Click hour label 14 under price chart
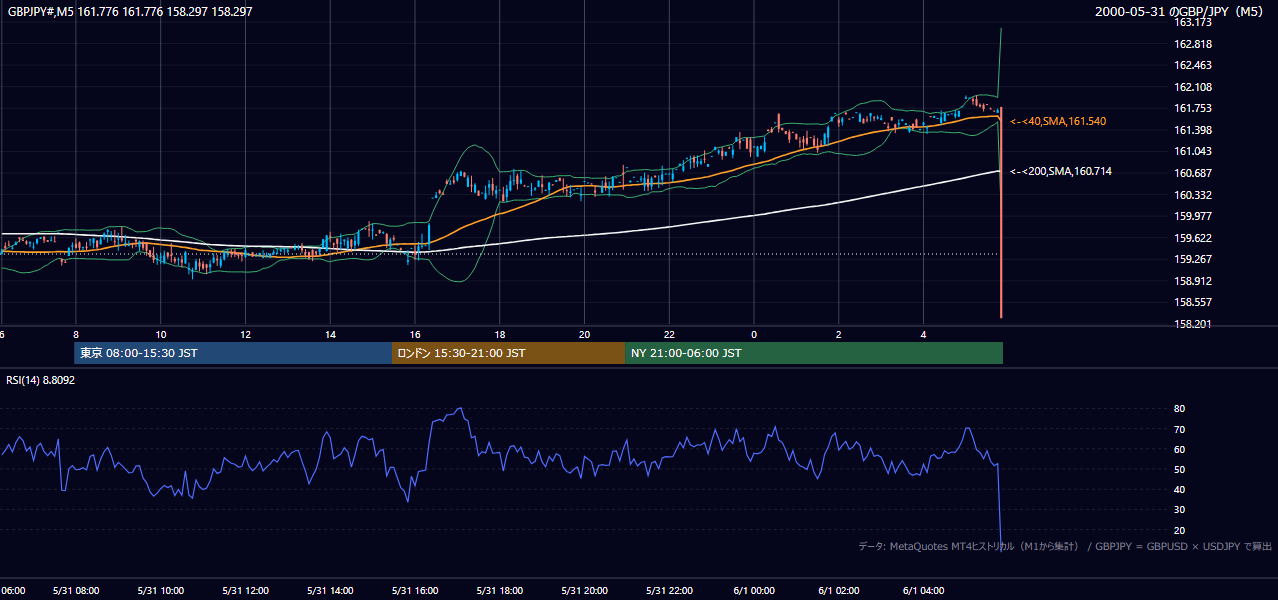1278x600 pixels. coord(331,334)
